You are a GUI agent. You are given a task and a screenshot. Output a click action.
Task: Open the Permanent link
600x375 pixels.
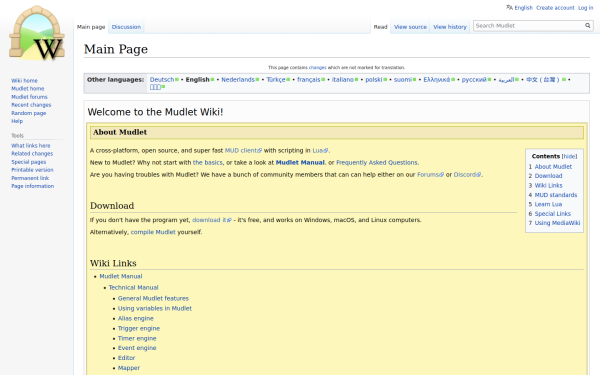(30, 178)
